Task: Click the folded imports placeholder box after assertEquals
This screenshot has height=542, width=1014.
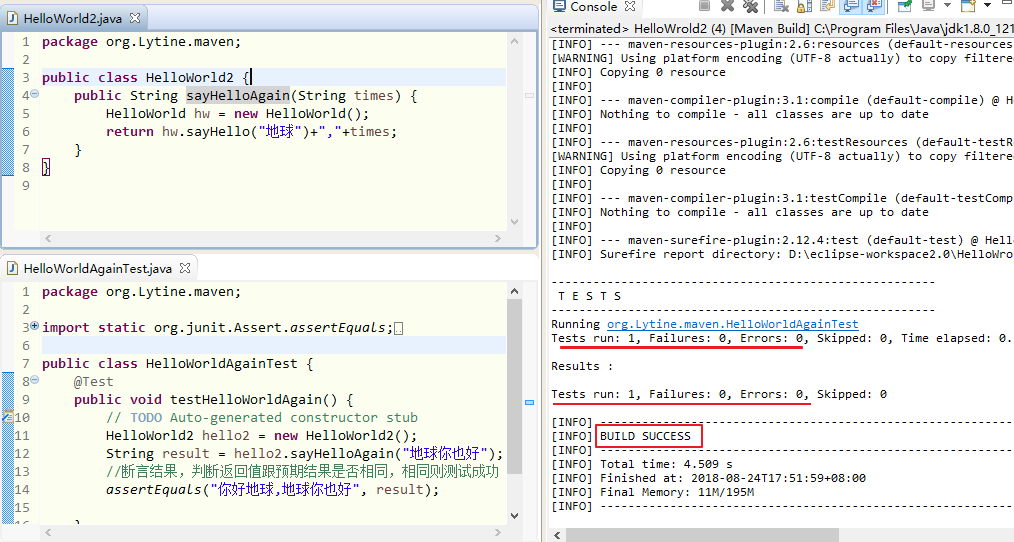Action: [398, 329]
